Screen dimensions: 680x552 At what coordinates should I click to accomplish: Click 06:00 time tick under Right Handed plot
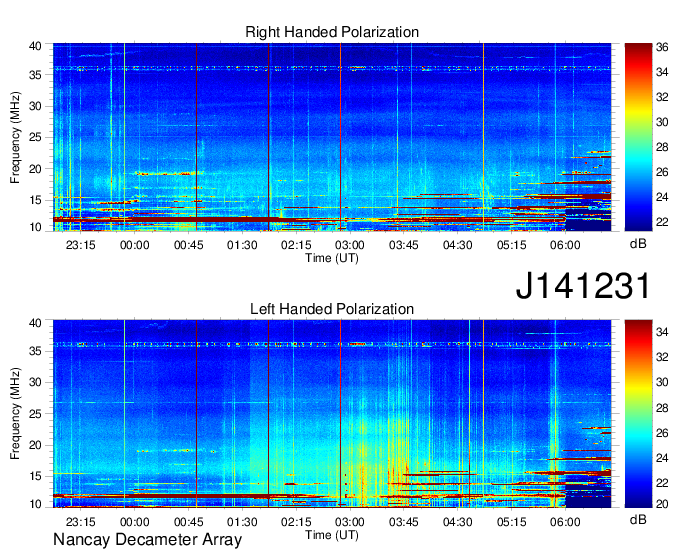[565, 245]
